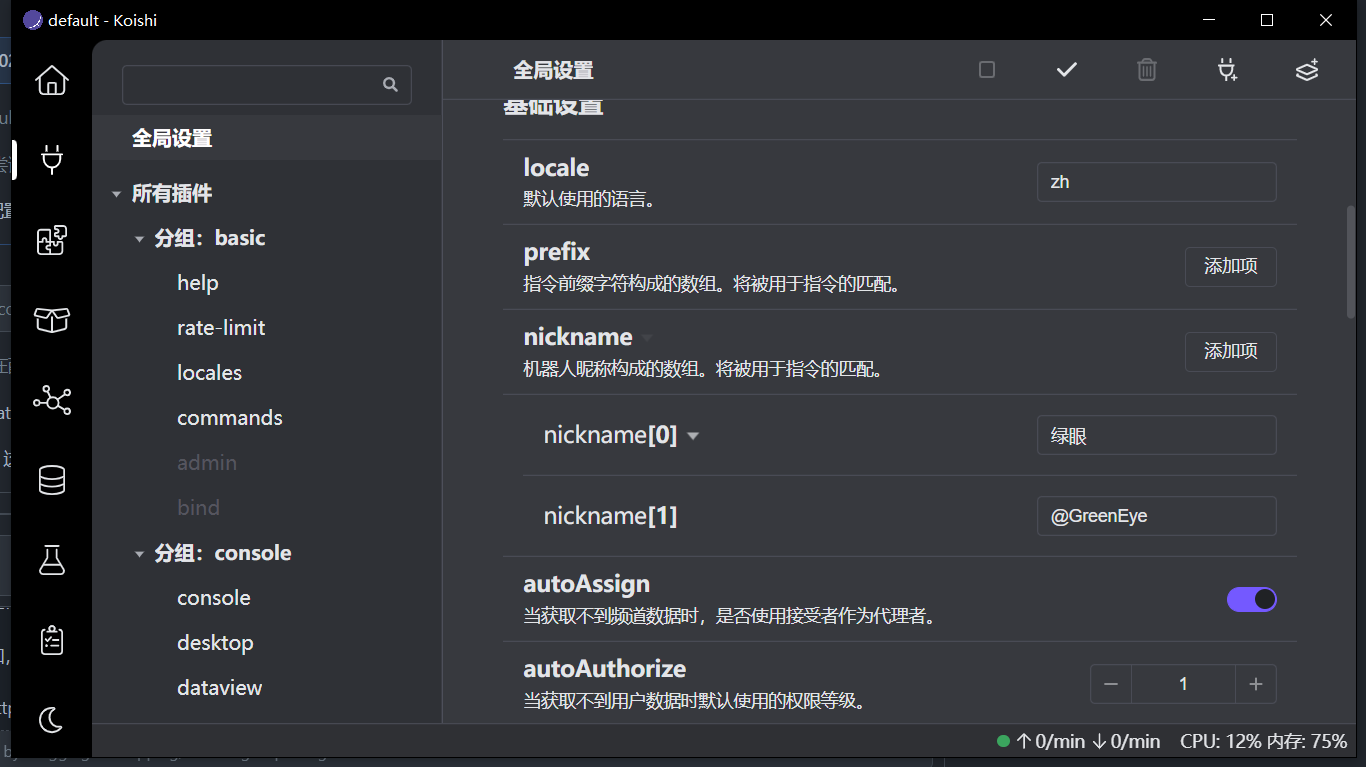Click the 分组：console group label
The width and height of the screenshot is (1366, 767).
[223, 553]
